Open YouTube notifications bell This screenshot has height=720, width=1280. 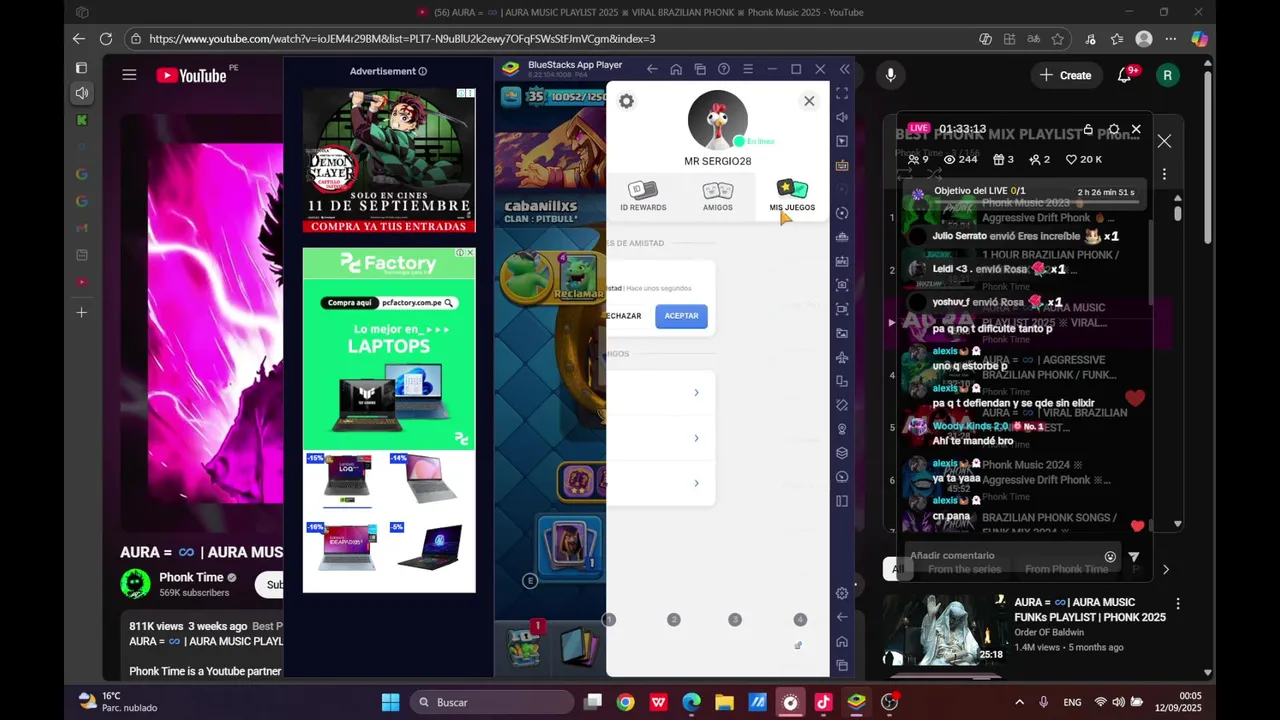point(1125,75)
